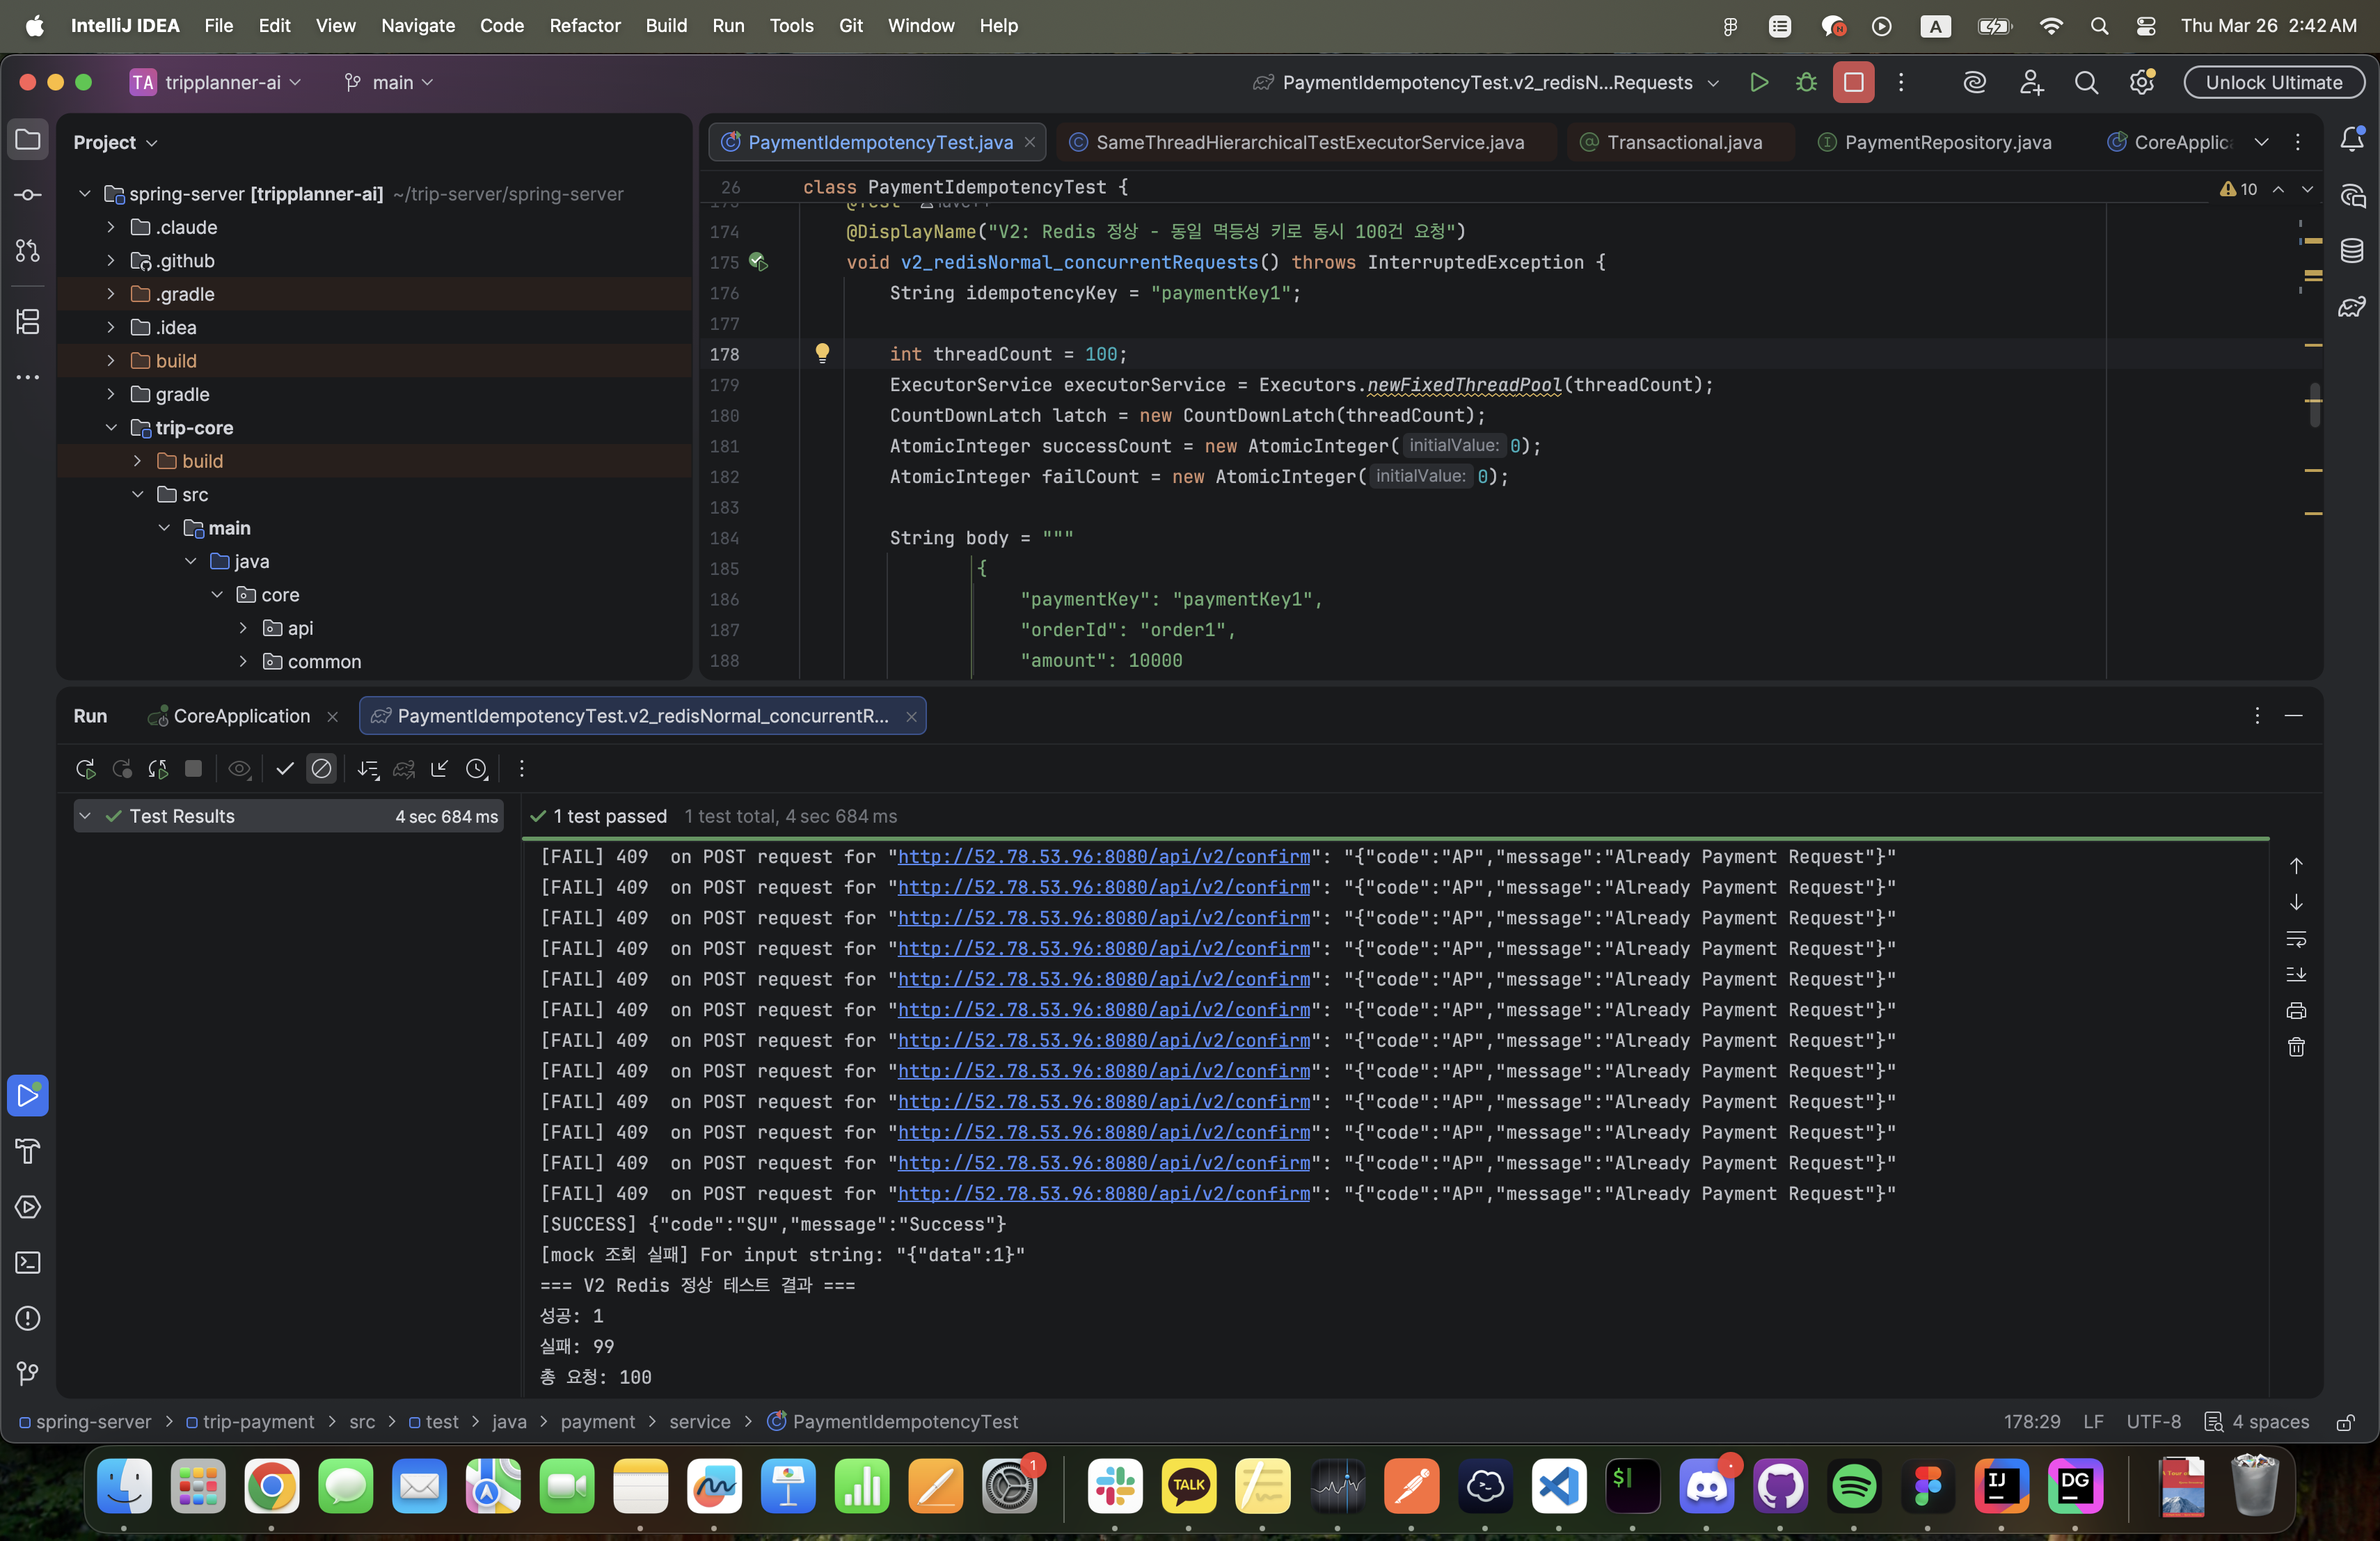The width and height of the screenshot is (2380, 1541).
Task: Open the Database tool window icon
Action: coord(2352,251)
